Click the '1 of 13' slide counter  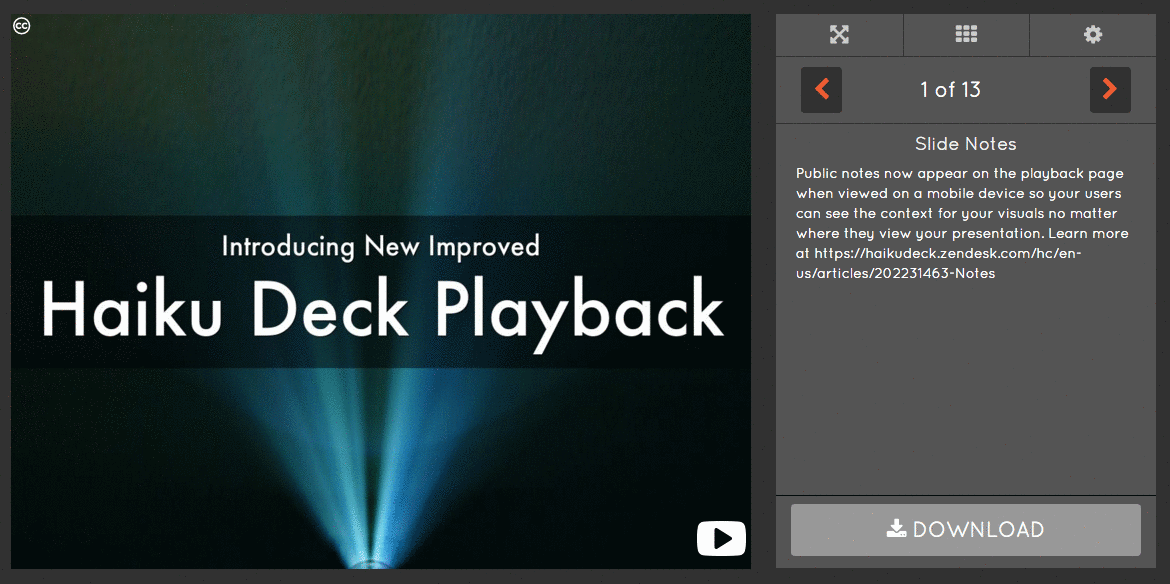[950, 90]
